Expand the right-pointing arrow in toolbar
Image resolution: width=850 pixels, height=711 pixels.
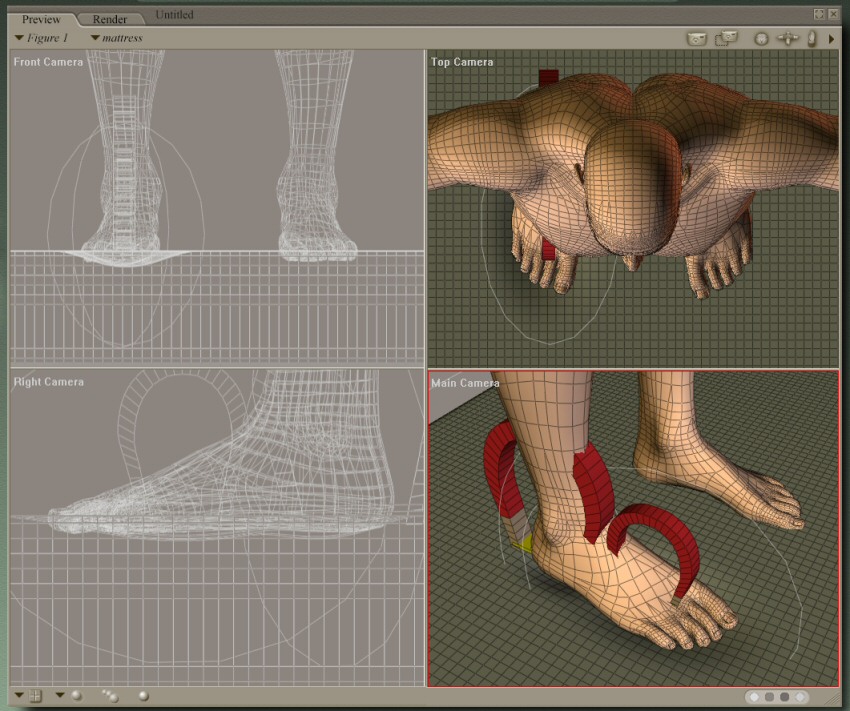pyautogui.click(x=832, y=38)
